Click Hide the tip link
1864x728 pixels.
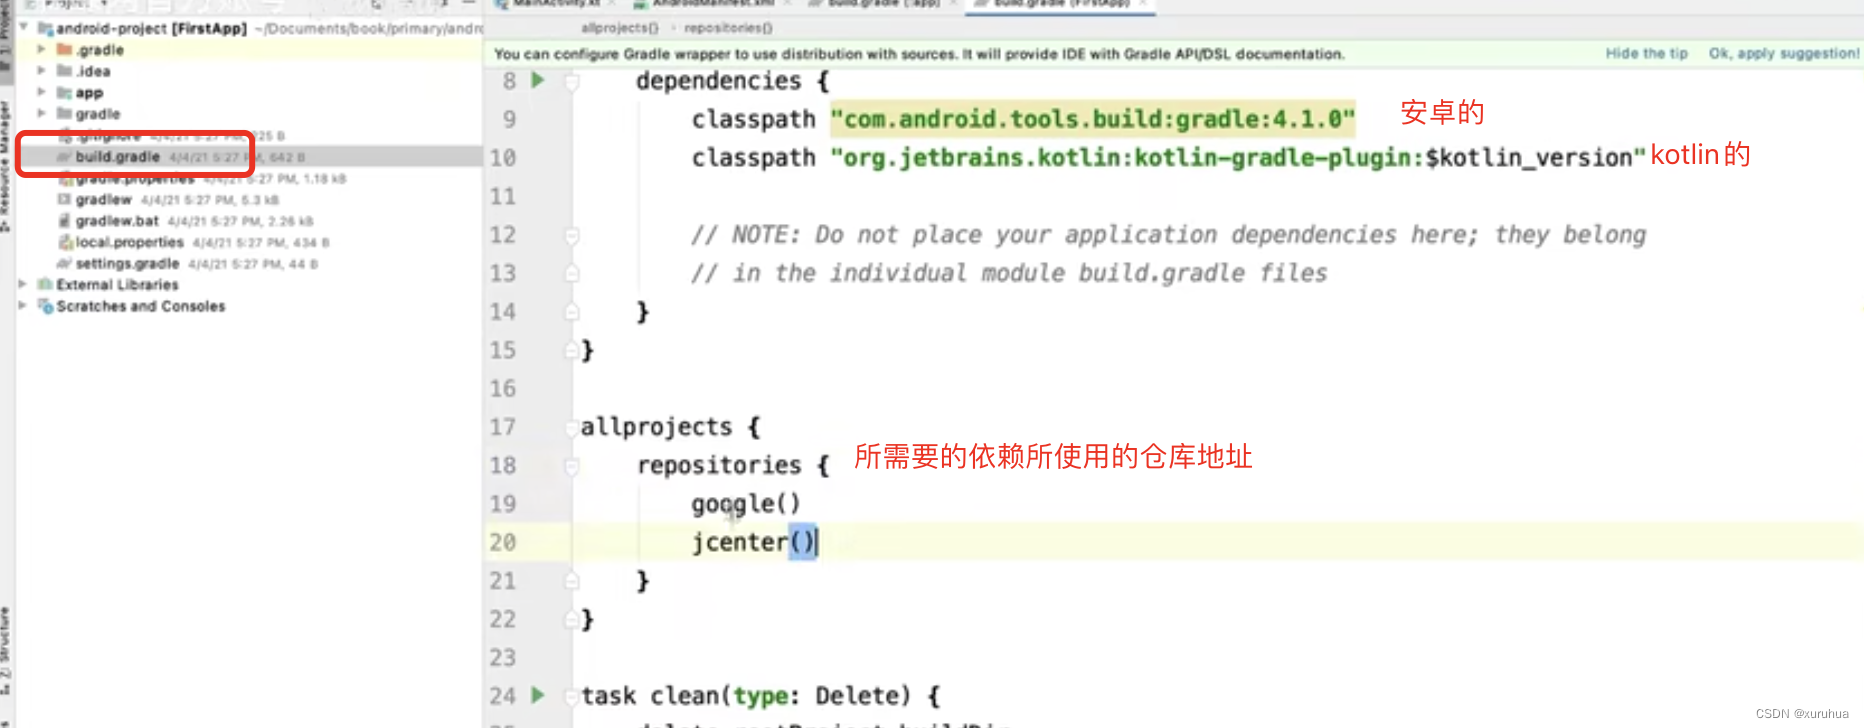1646,53
